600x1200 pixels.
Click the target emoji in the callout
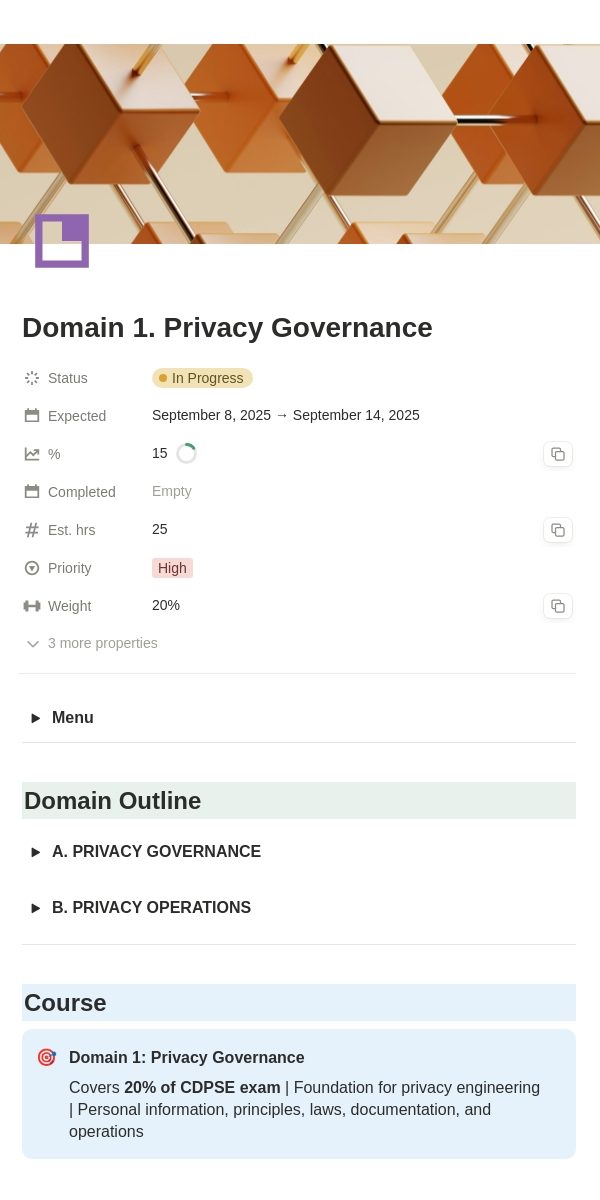(46, 1058)
